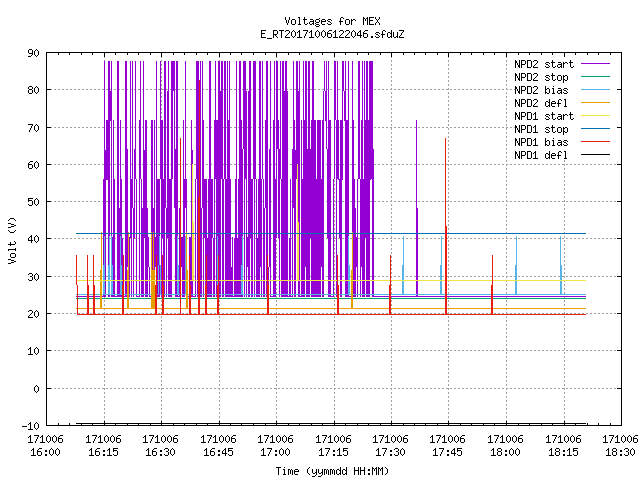Click the y-axis tick label -10

(x=31, y=426)
